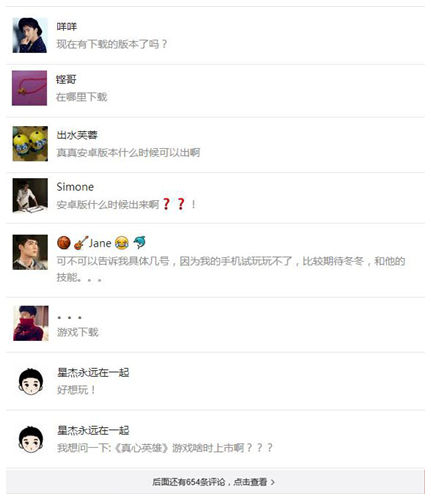
Task: Expand the remaining 654 comments via 点击查看
Action: tap(215, 482)
